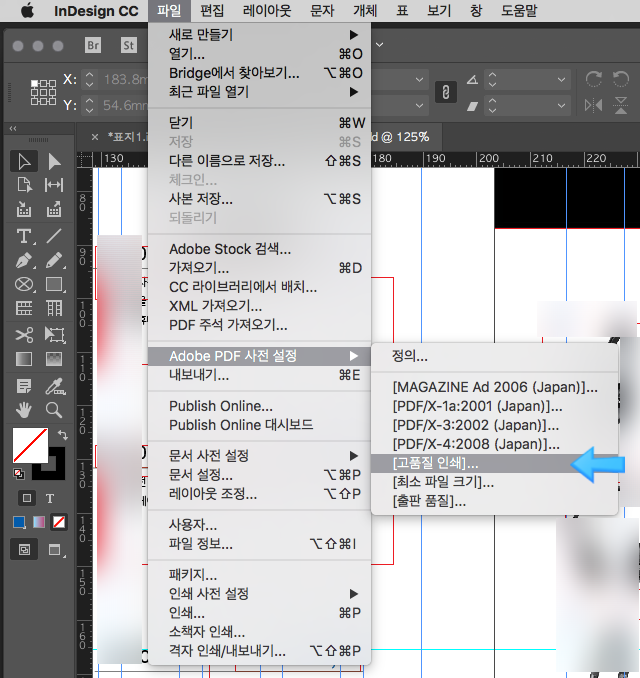Select the Gradient Feather tool

pos(54,359)
